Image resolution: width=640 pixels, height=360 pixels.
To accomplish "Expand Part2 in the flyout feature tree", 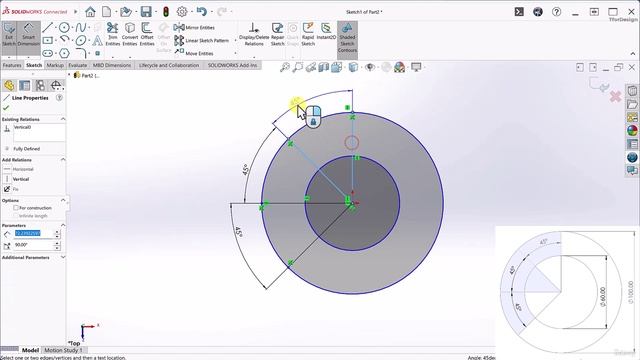I will coord(69,75).
